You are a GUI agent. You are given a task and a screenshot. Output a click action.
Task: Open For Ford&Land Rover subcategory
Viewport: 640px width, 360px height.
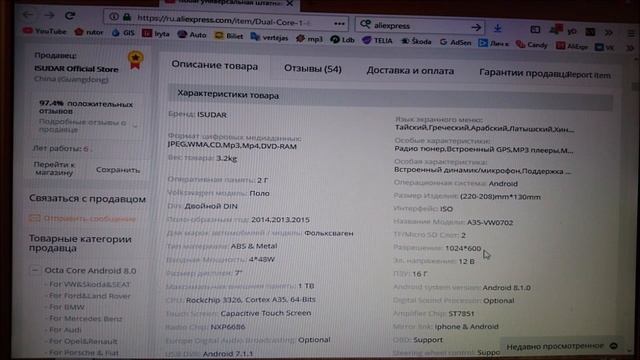pyautogui.click(x=89, y=296)
